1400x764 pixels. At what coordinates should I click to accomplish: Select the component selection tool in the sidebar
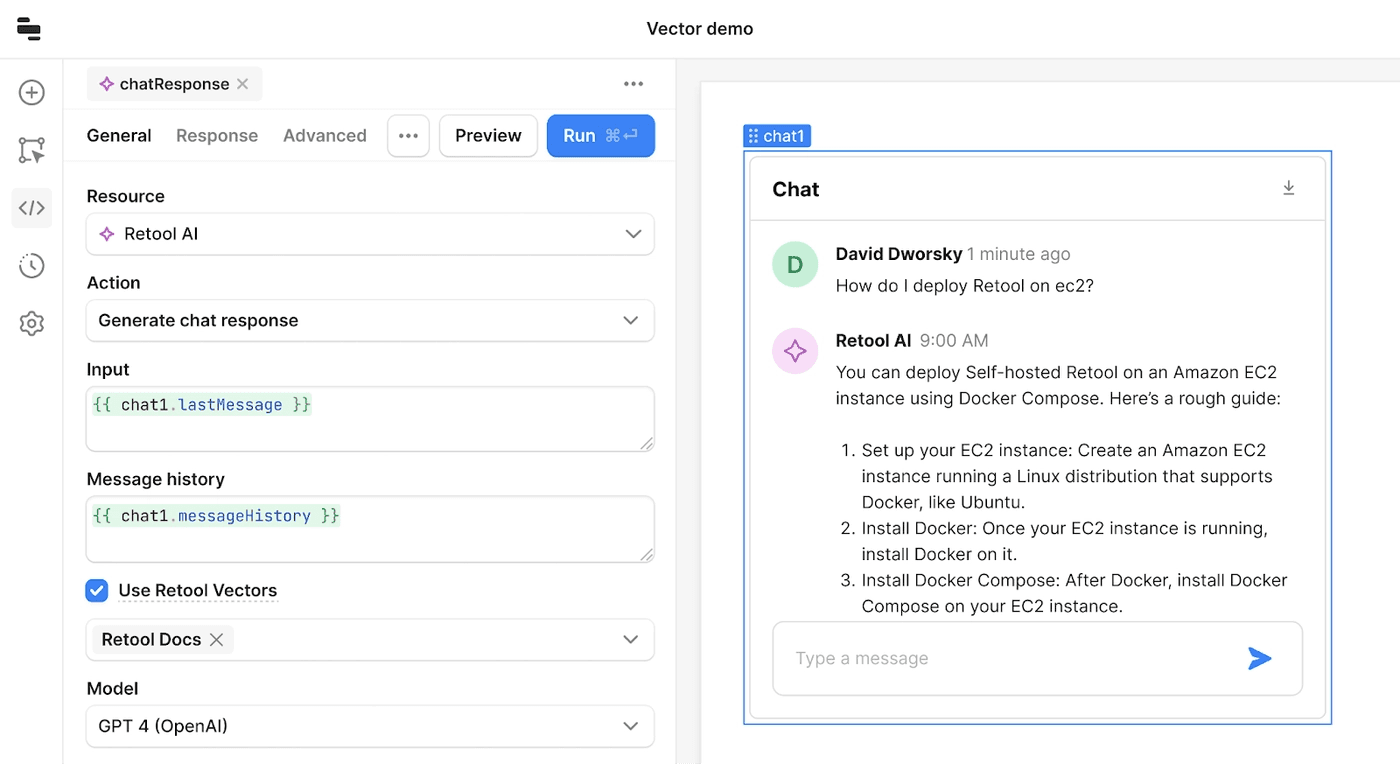point(31,150)
